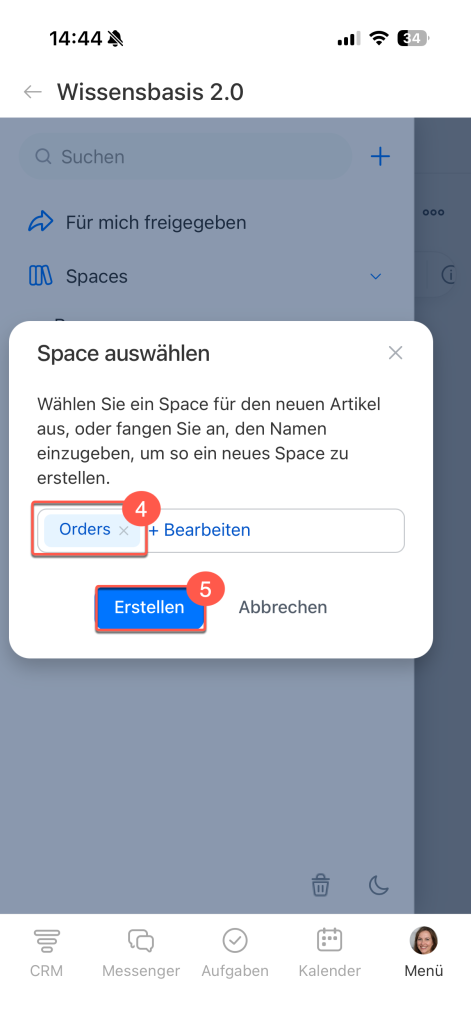Tap the Spaces books icon
Viewport: 471px width, 1024px height.
[41, 276]
